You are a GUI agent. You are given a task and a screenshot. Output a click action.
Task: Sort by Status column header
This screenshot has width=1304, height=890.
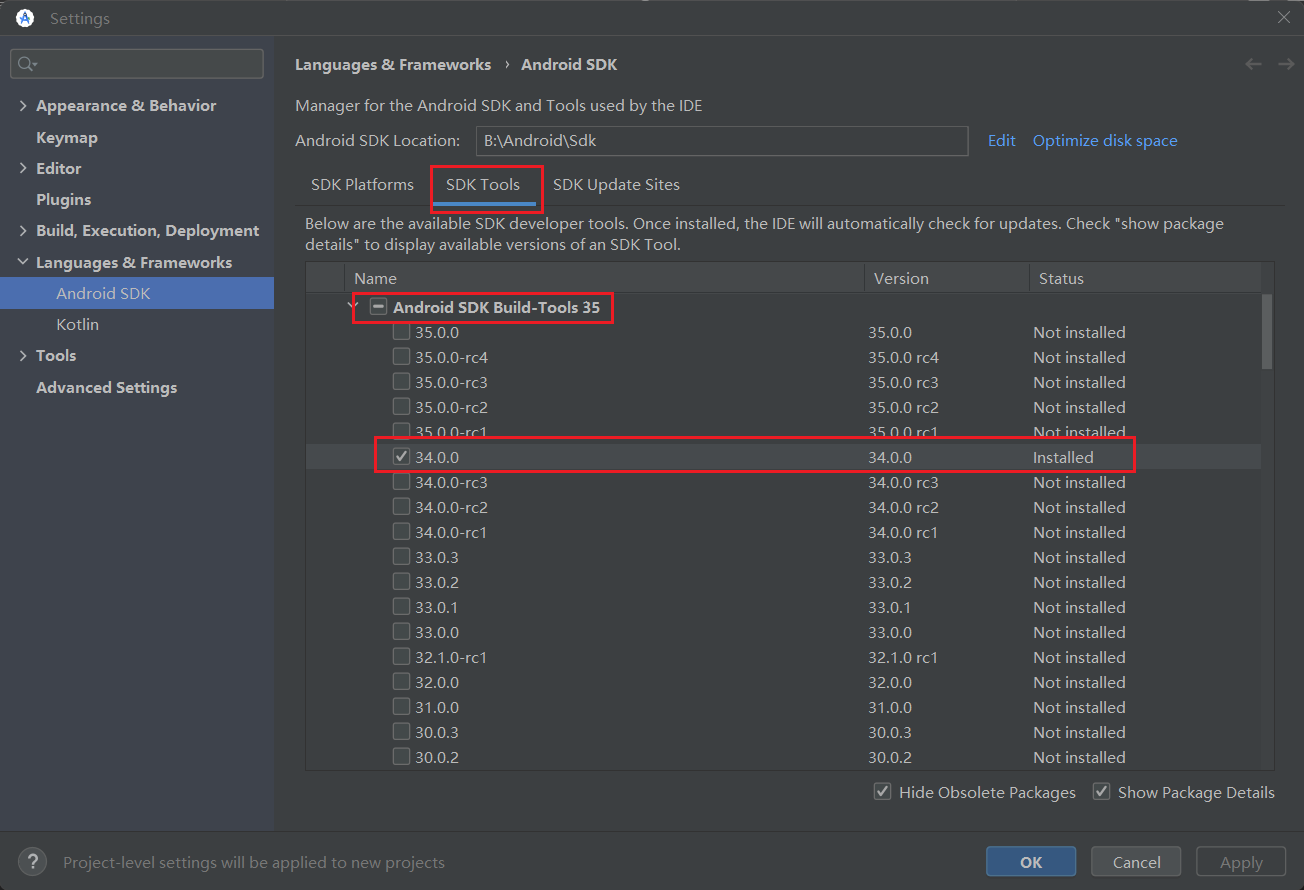(1145, 278)
